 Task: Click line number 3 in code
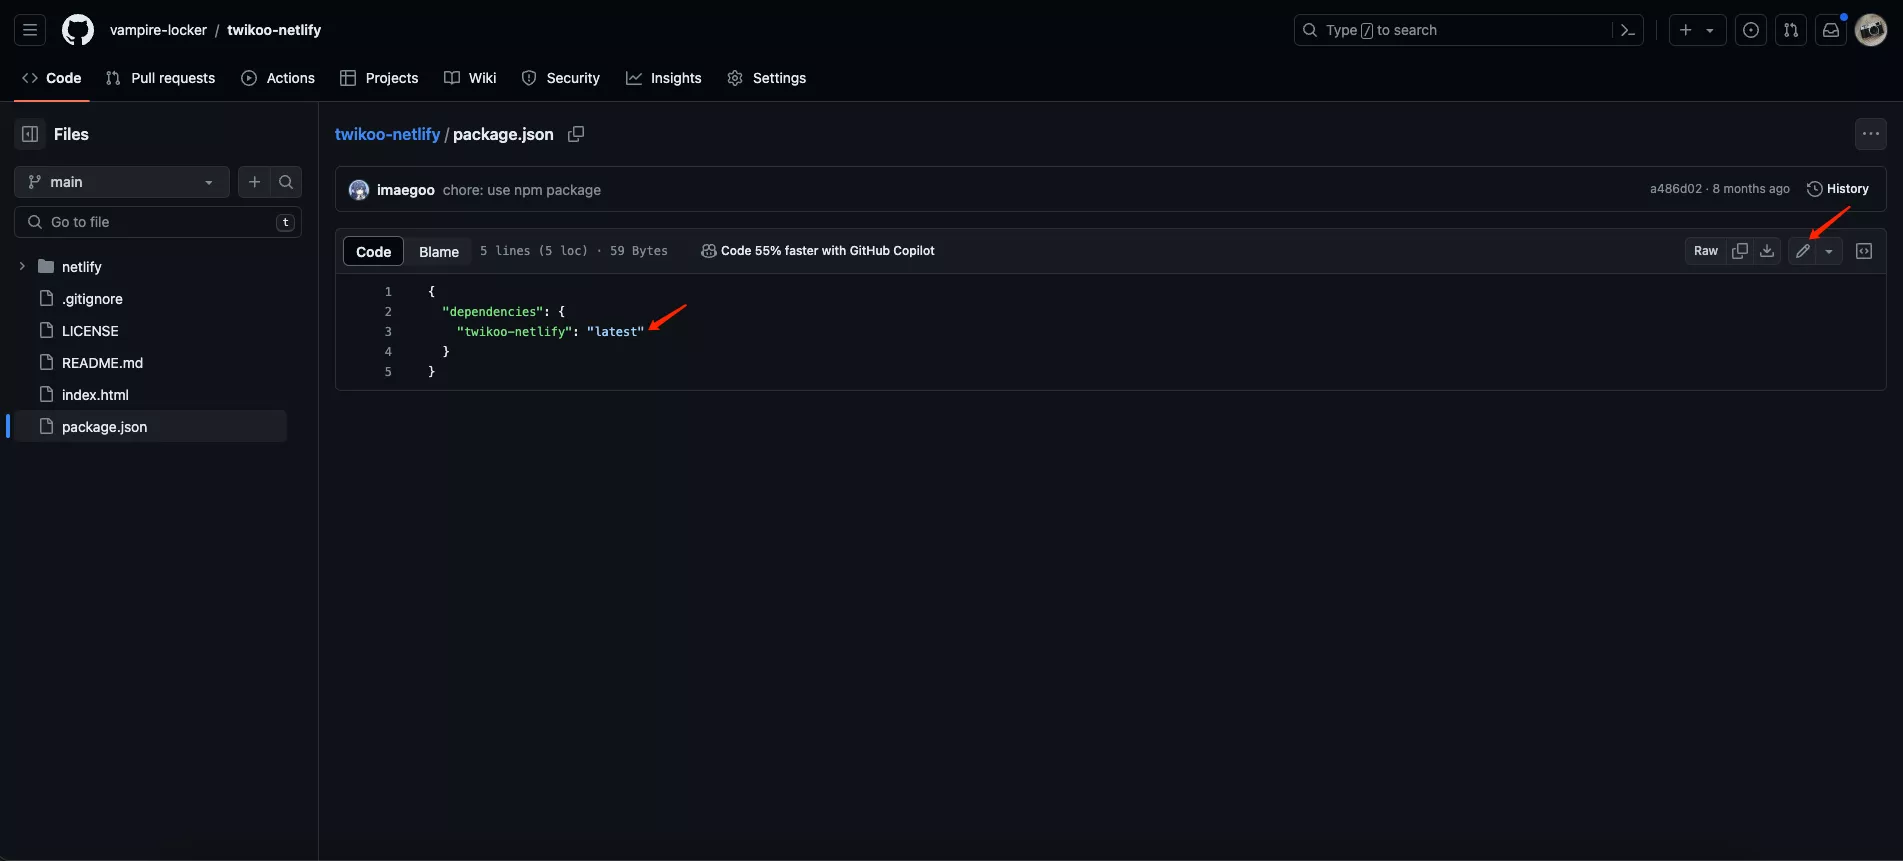click(x=388, y=332)
